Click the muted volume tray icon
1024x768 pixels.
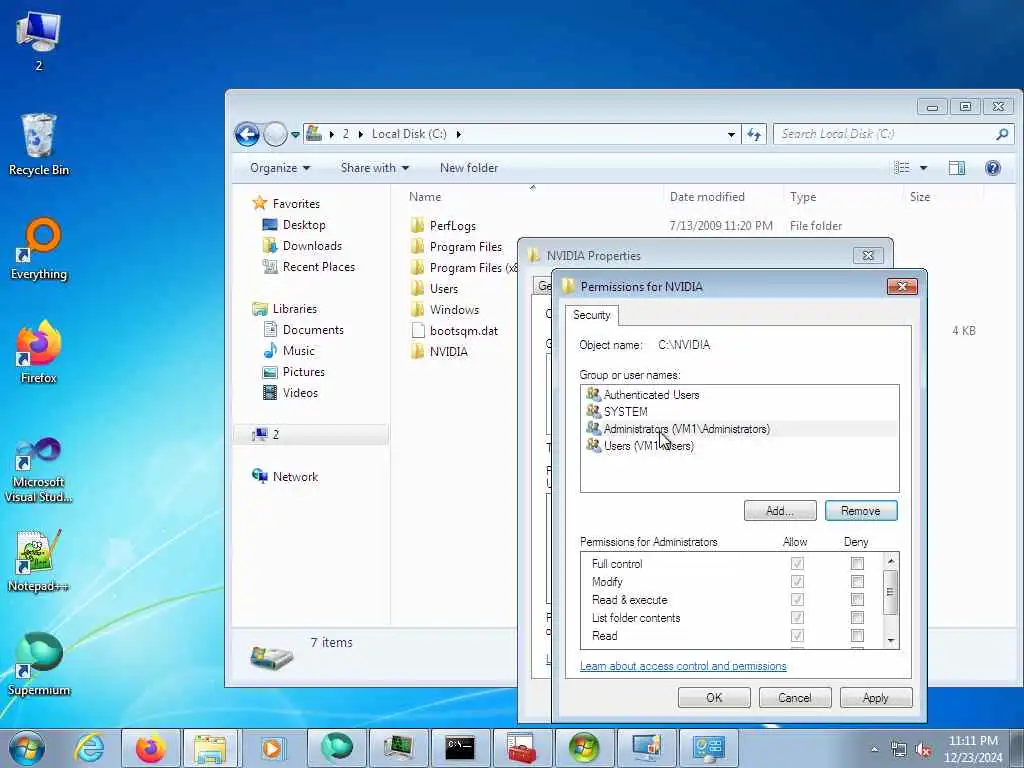pos(923,750)
